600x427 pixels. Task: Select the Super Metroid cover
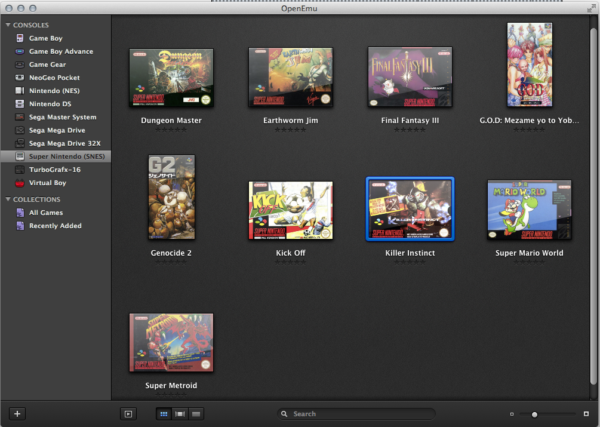coord(171,342)
